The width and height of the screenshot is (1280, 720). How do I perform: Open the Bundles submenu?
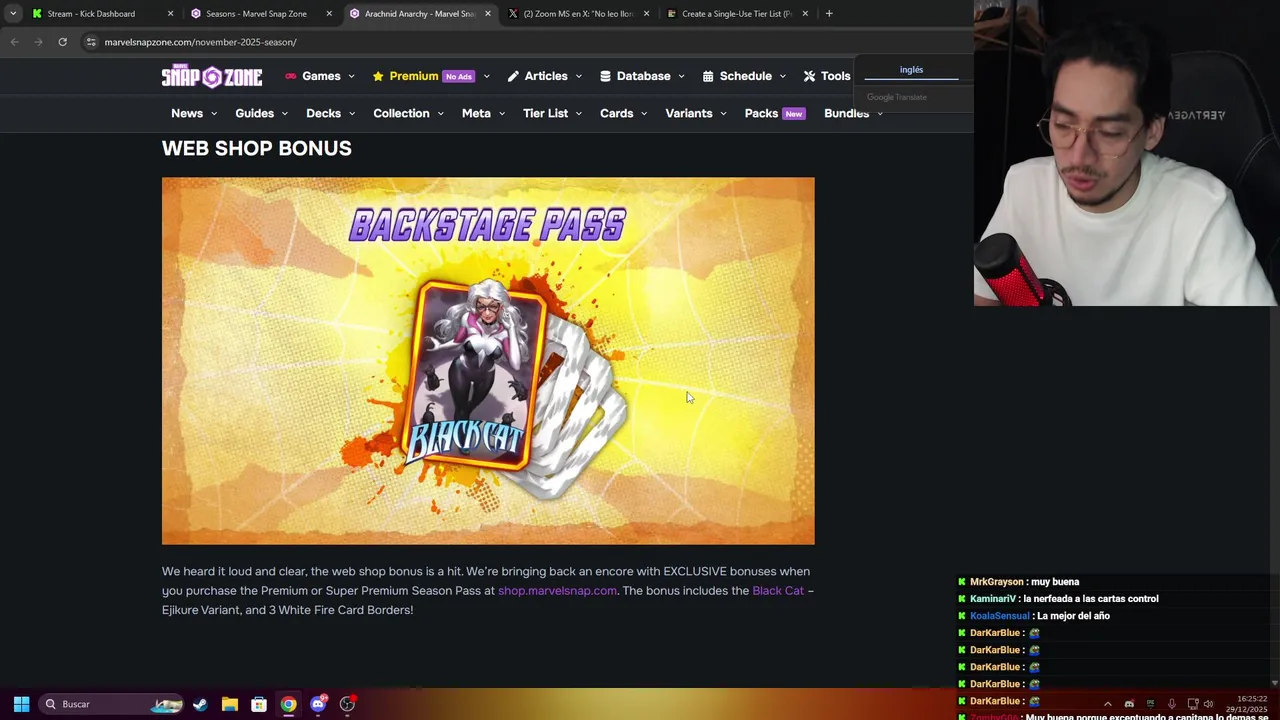[x=853, y=113]
